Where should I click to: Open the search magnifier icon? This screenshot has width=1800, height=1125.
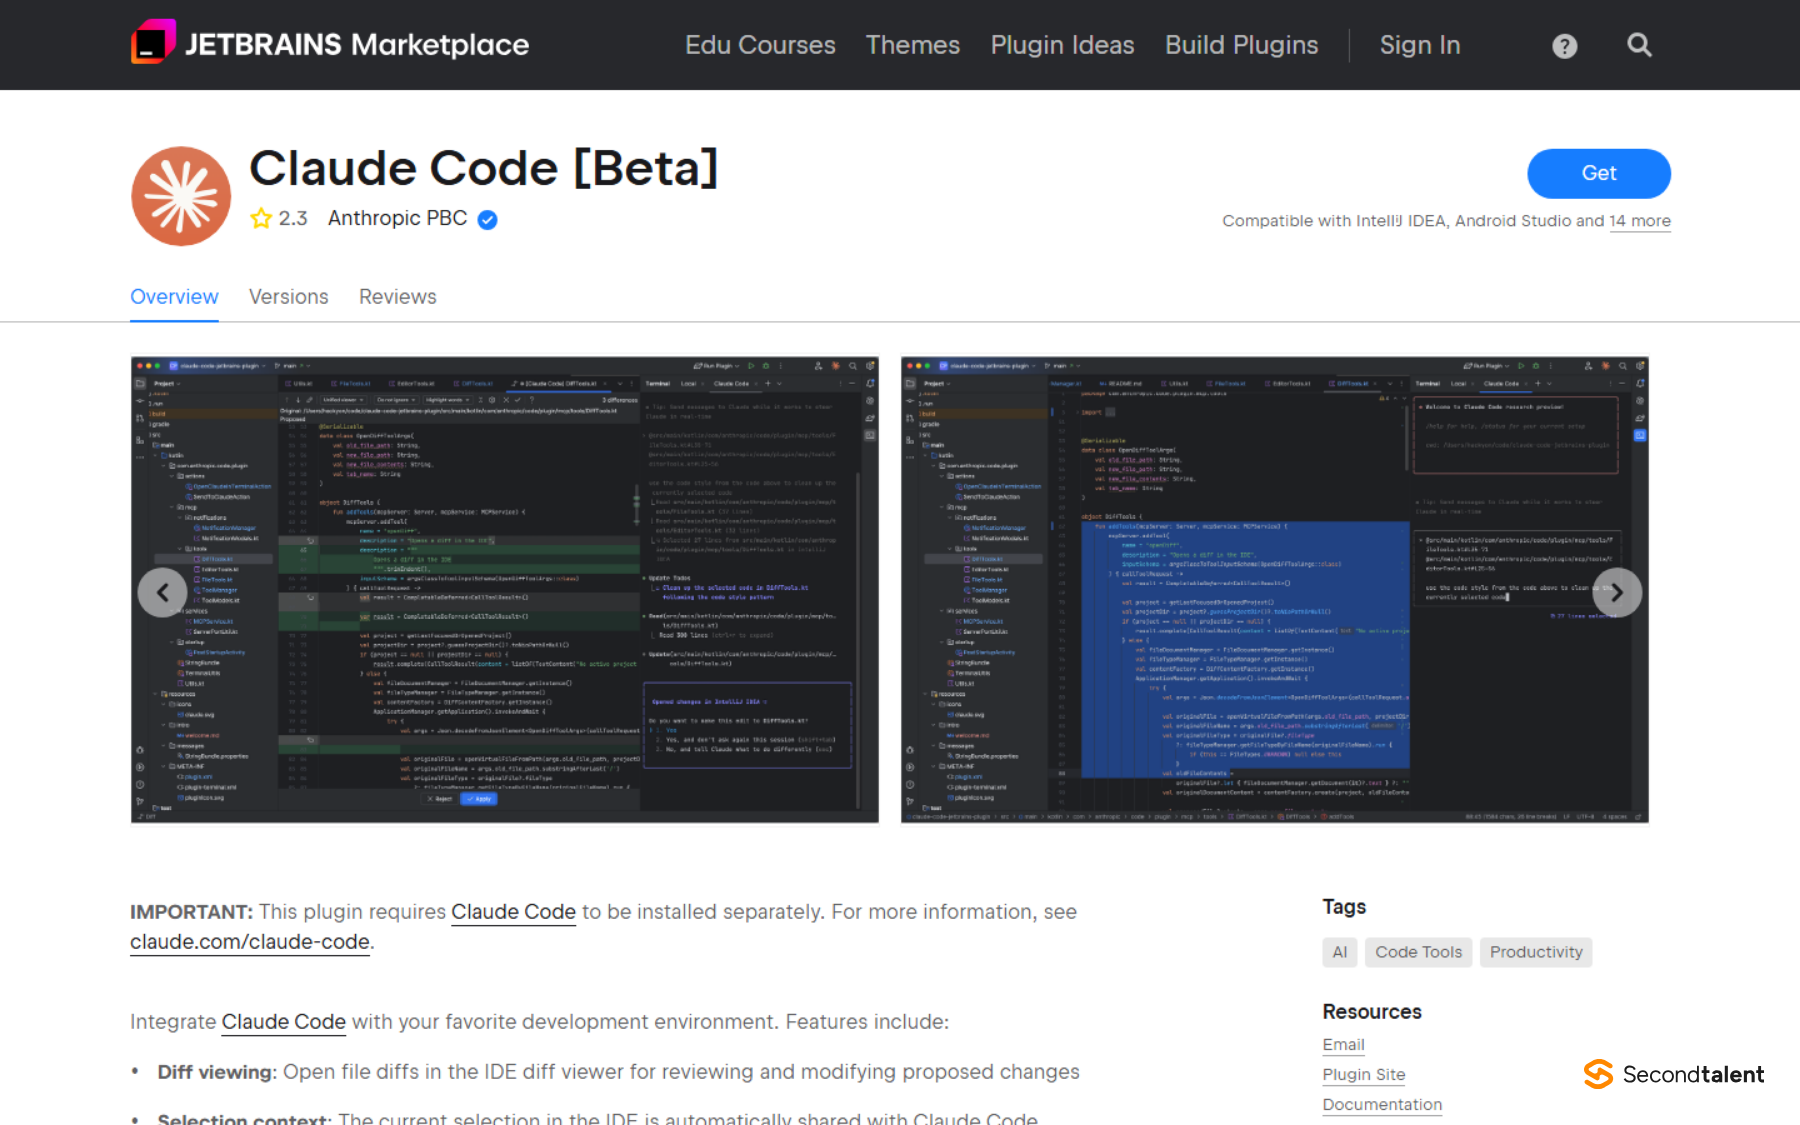(x=1639, y=45)
